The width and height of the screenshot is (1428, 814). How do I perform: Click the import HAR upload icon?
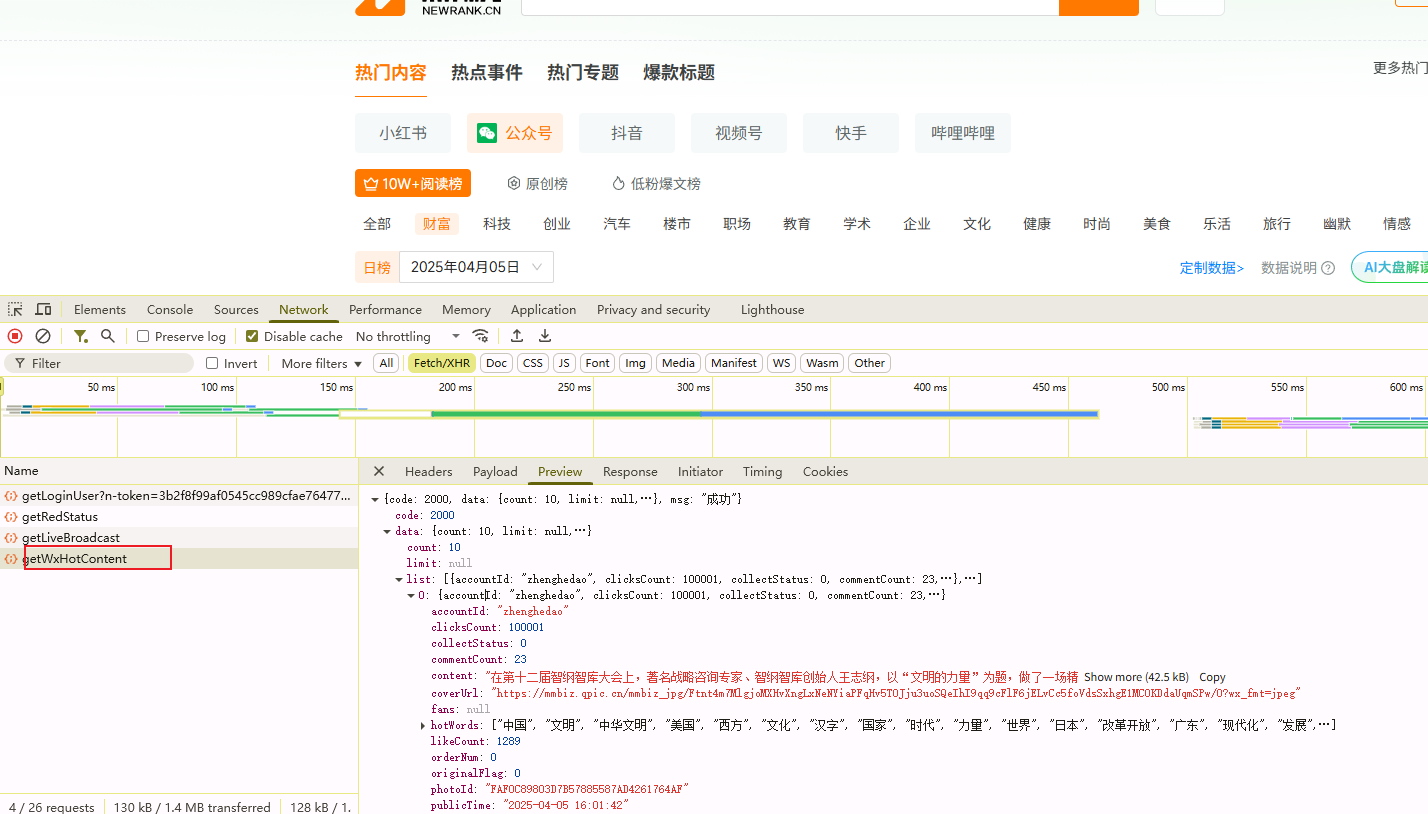[x=517, y=336]
